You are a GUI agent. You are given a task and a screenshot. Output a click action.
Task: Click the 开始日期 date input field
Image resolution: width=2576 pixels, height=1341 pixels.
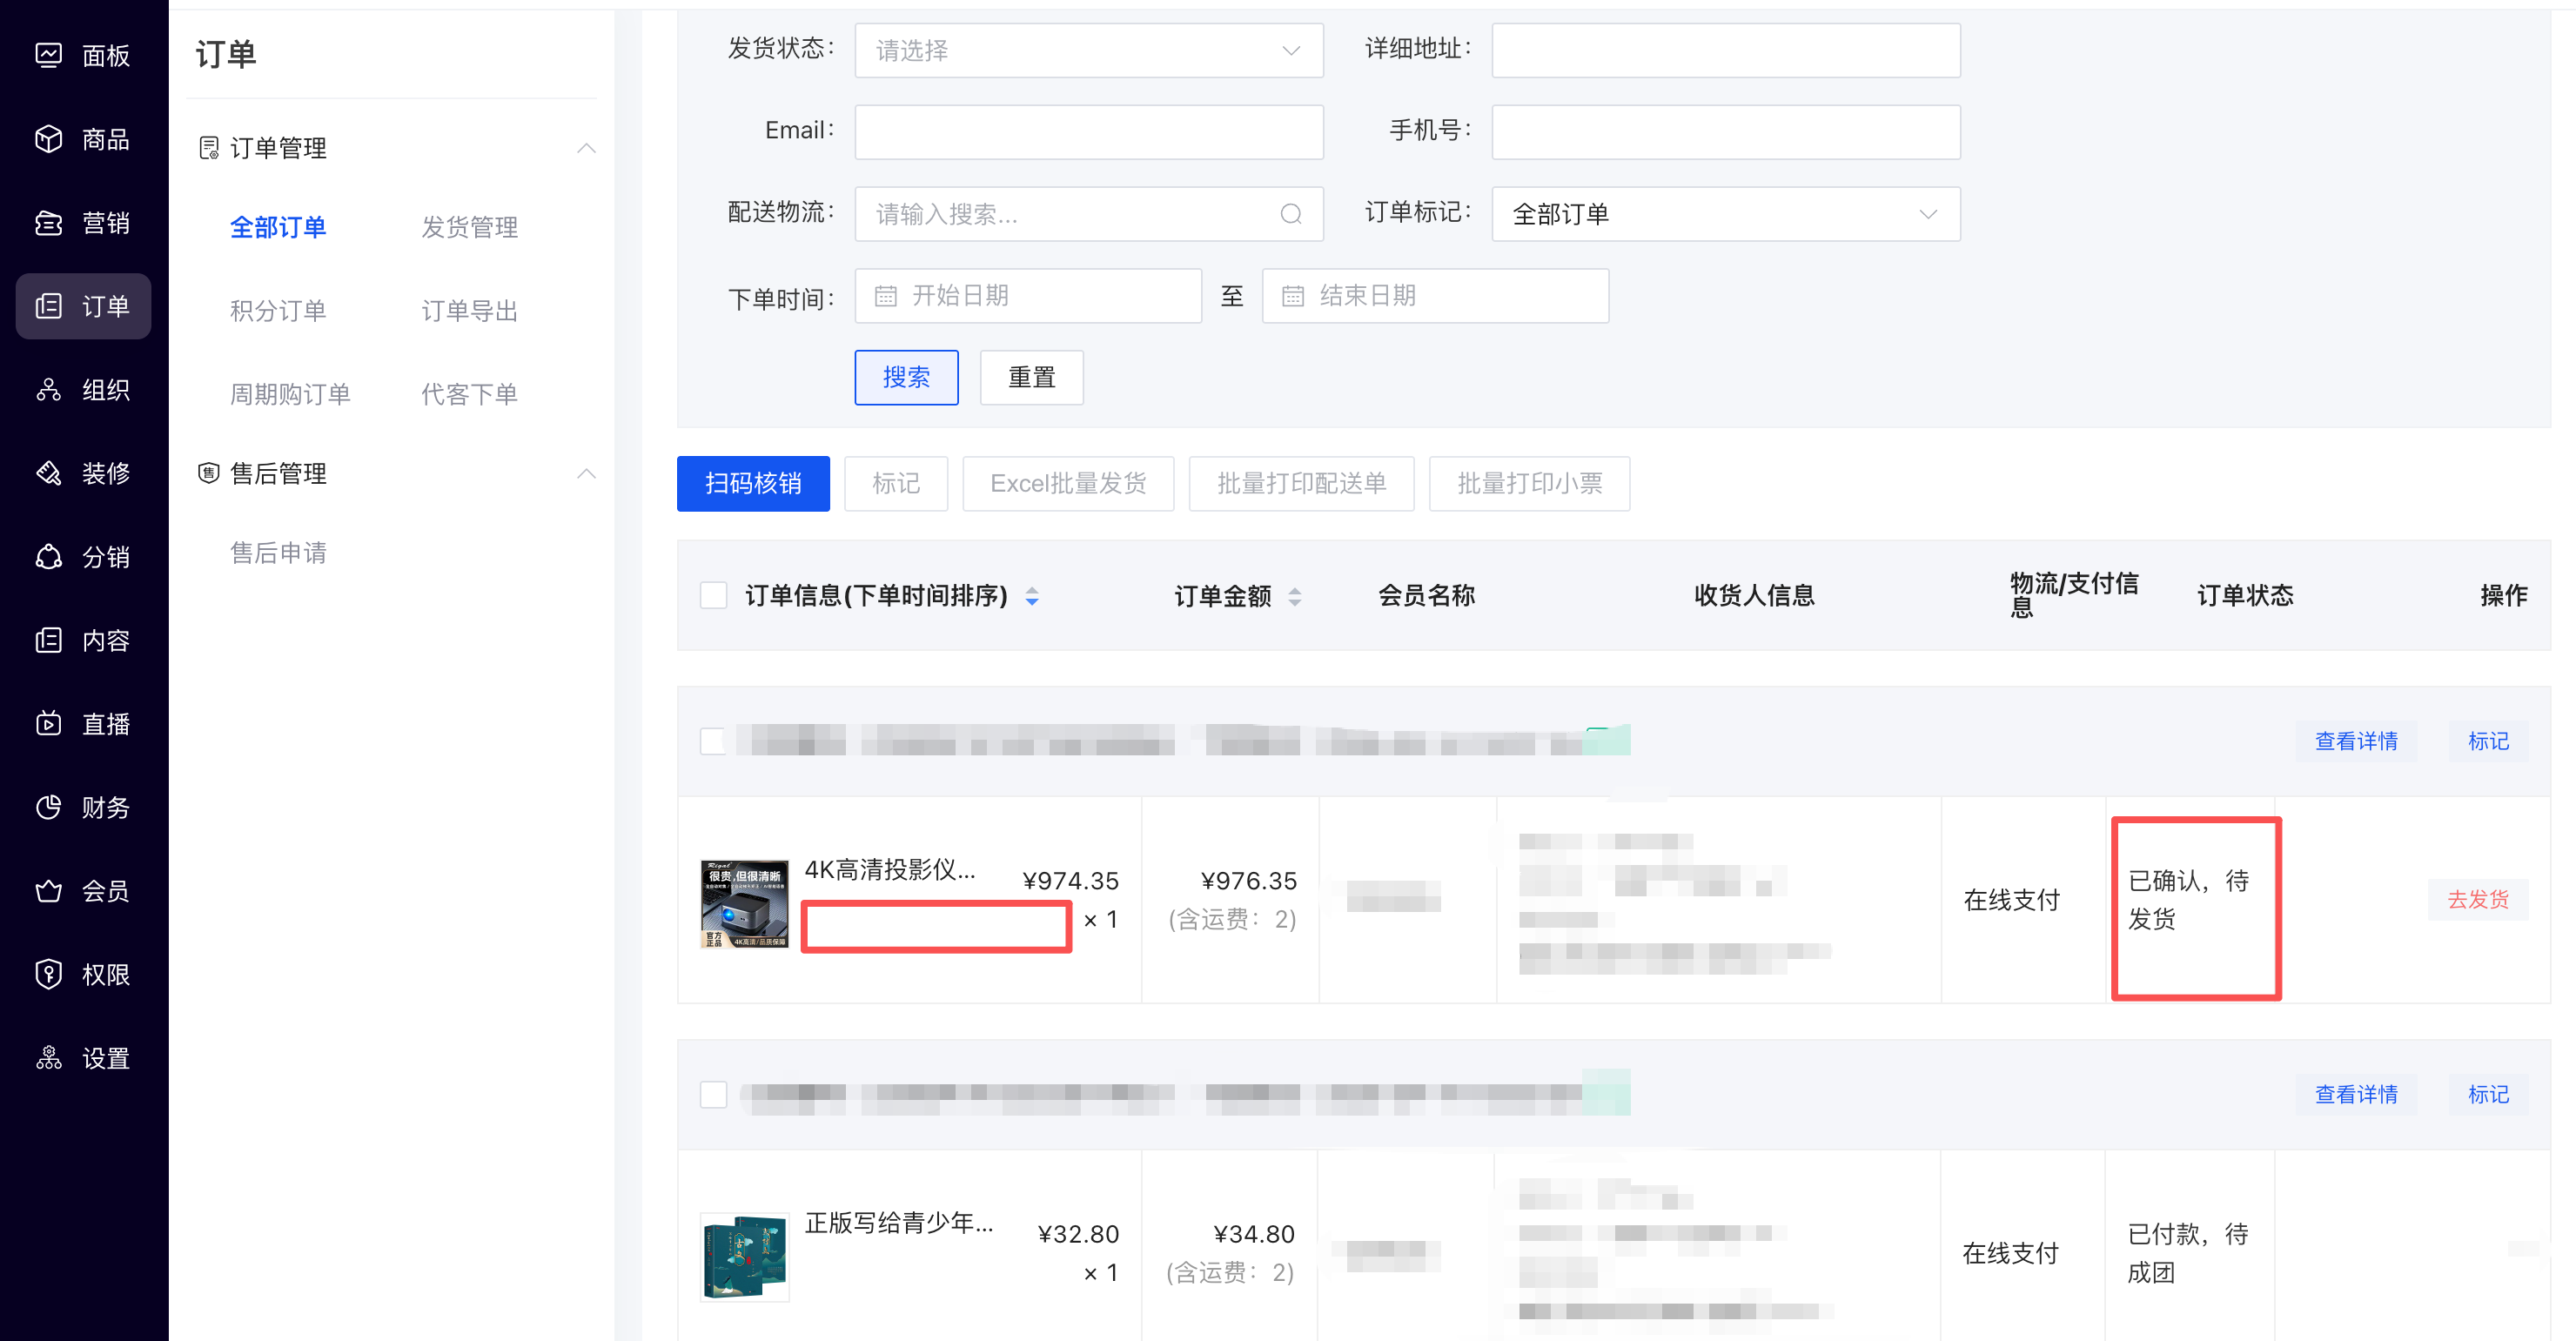[1028, 296]
